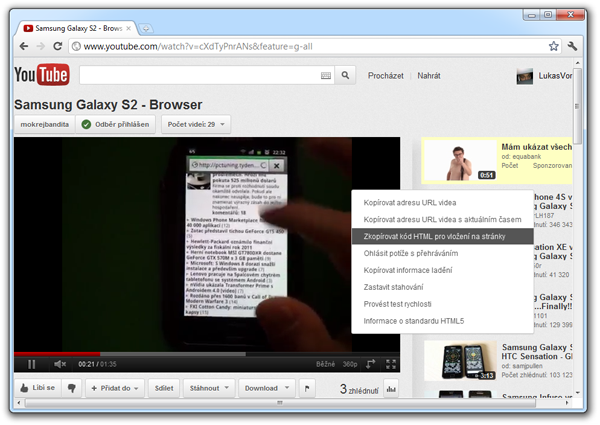The image size is (600, 425).
Task: Toggle the Odběr přihlášen subscription button
Action: pyautogui.click(x=116, y=124)
